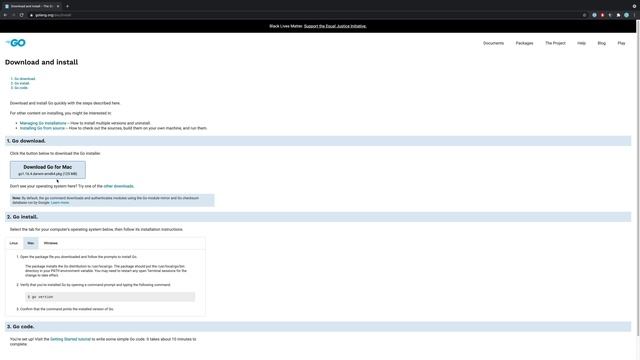Open the Chrome three-dot menu
The image size is (640, 360).
[x=634, y=15]
